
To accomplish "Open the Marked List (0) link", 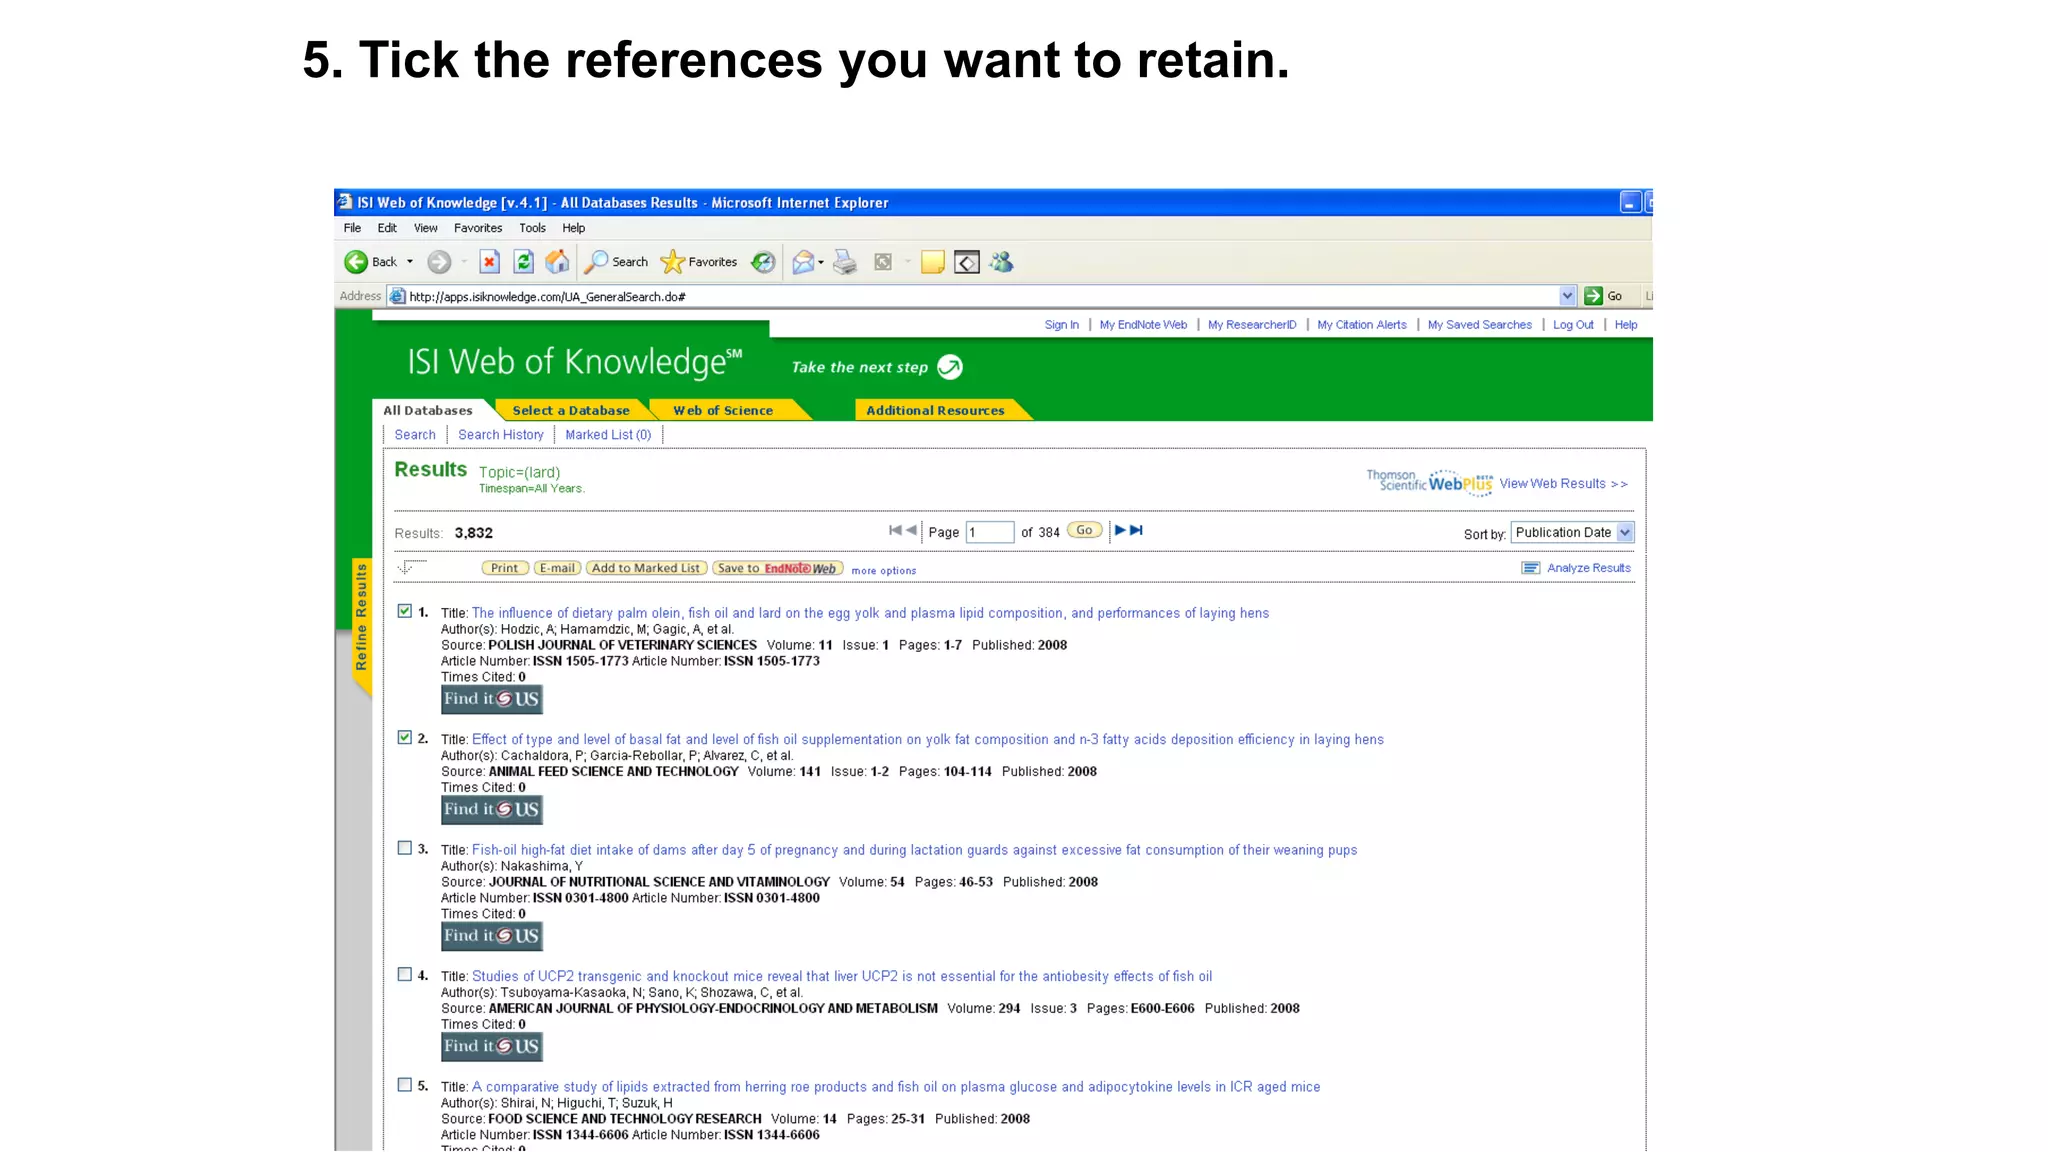I will pos(608,435).
